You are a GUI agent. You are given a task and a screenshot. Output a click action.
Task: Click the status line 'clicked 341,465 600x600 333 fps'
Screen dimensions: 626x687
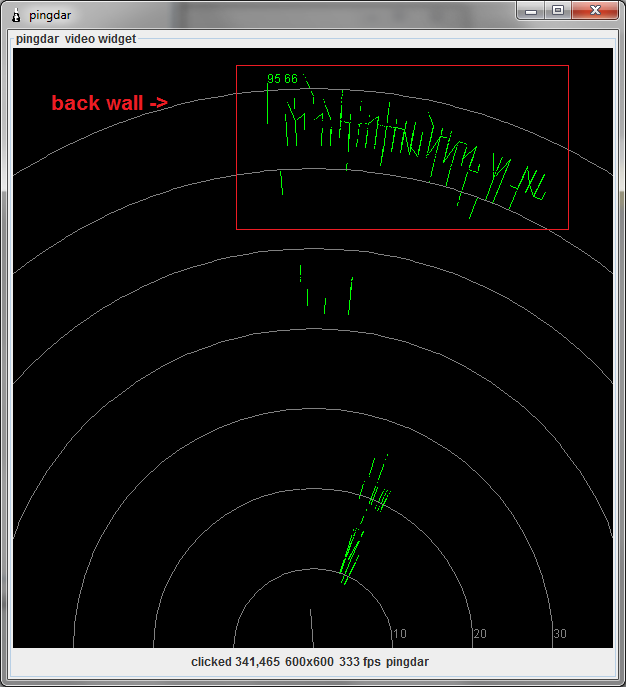point(286,662)
